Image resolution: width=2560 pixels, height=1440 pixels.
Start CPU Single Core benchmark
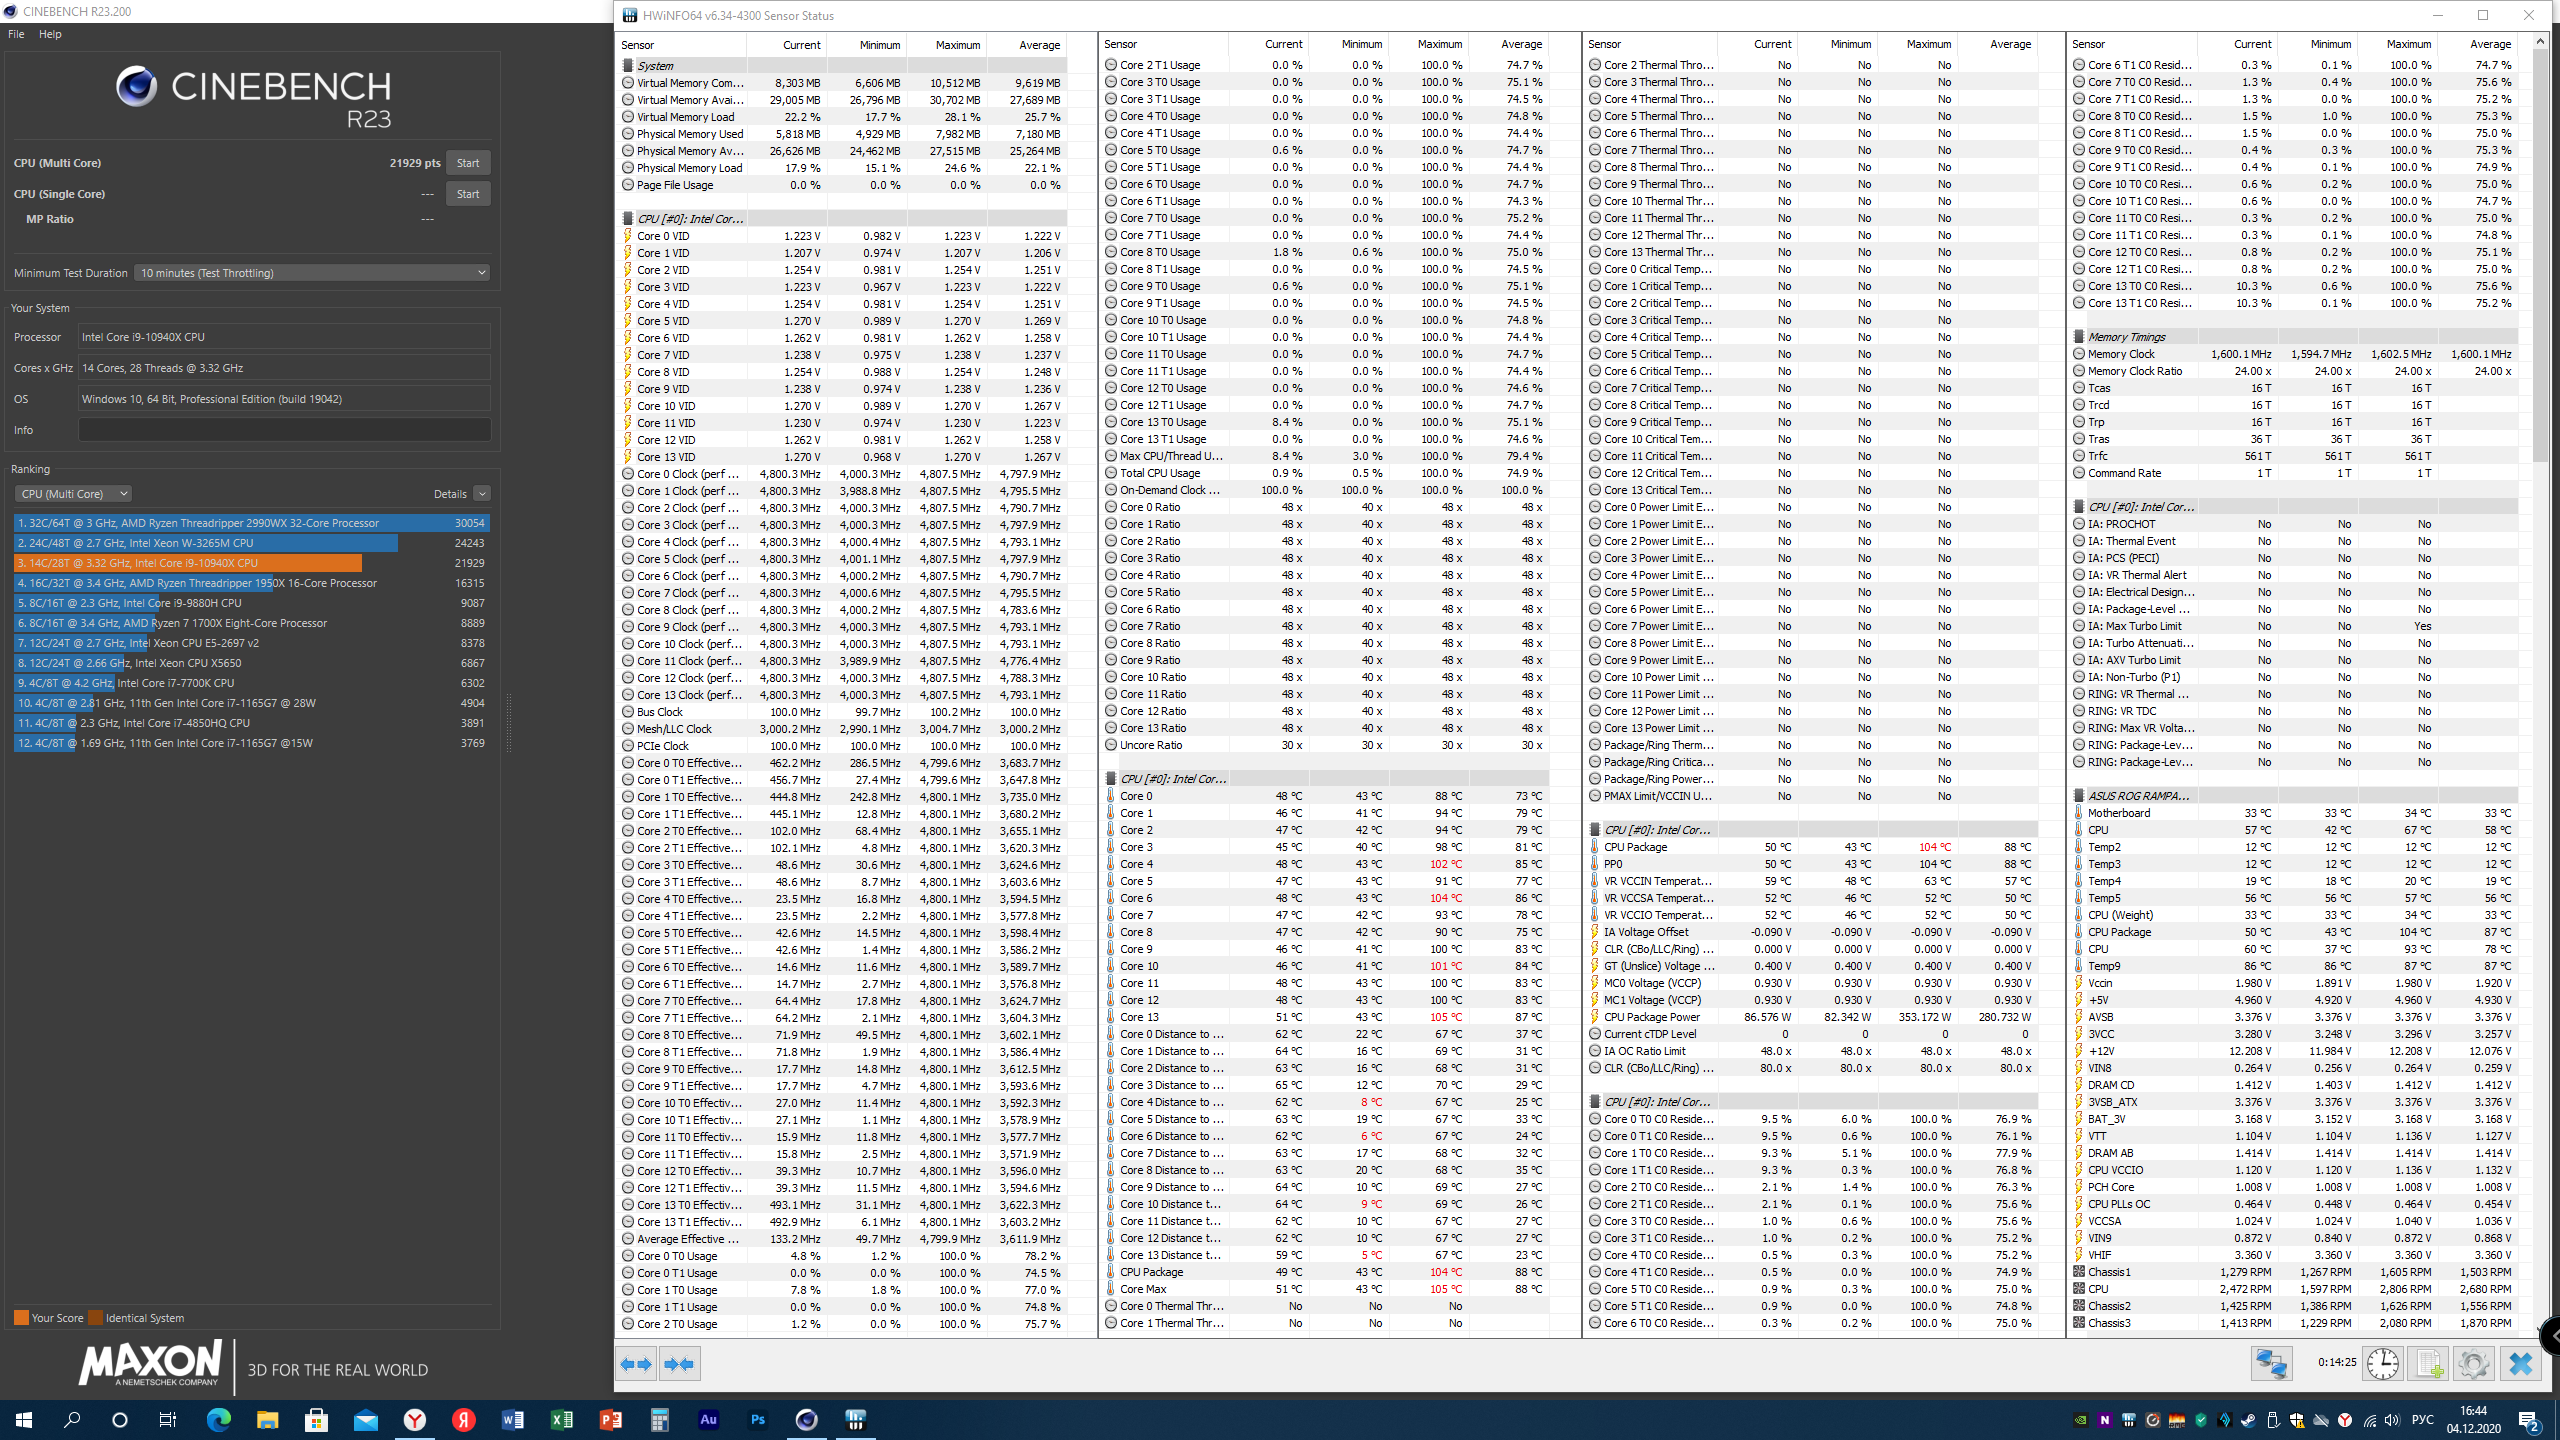pos(468,194)
